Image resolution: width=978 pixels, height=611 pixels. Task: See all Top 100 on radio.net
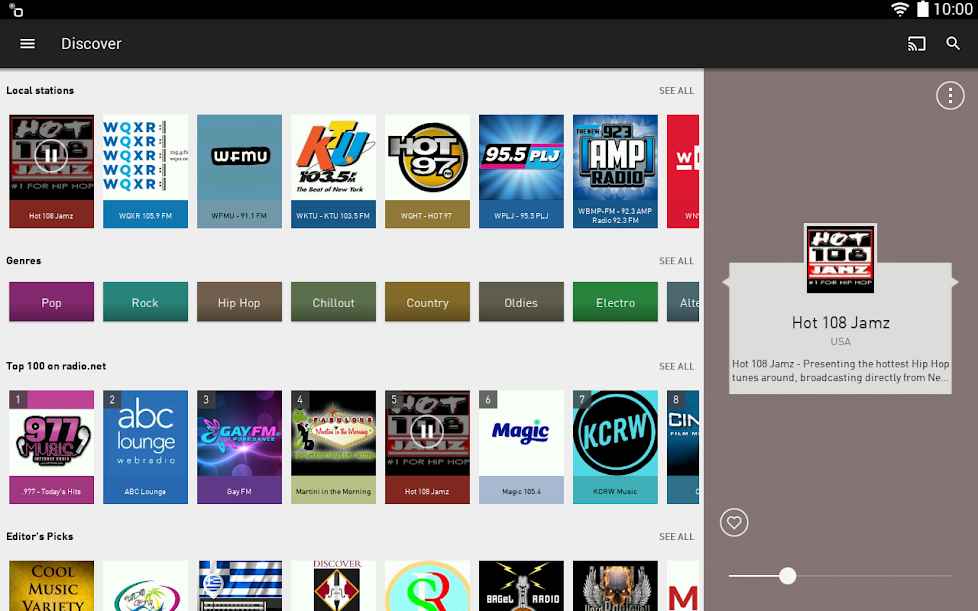(x=677, y=367)
